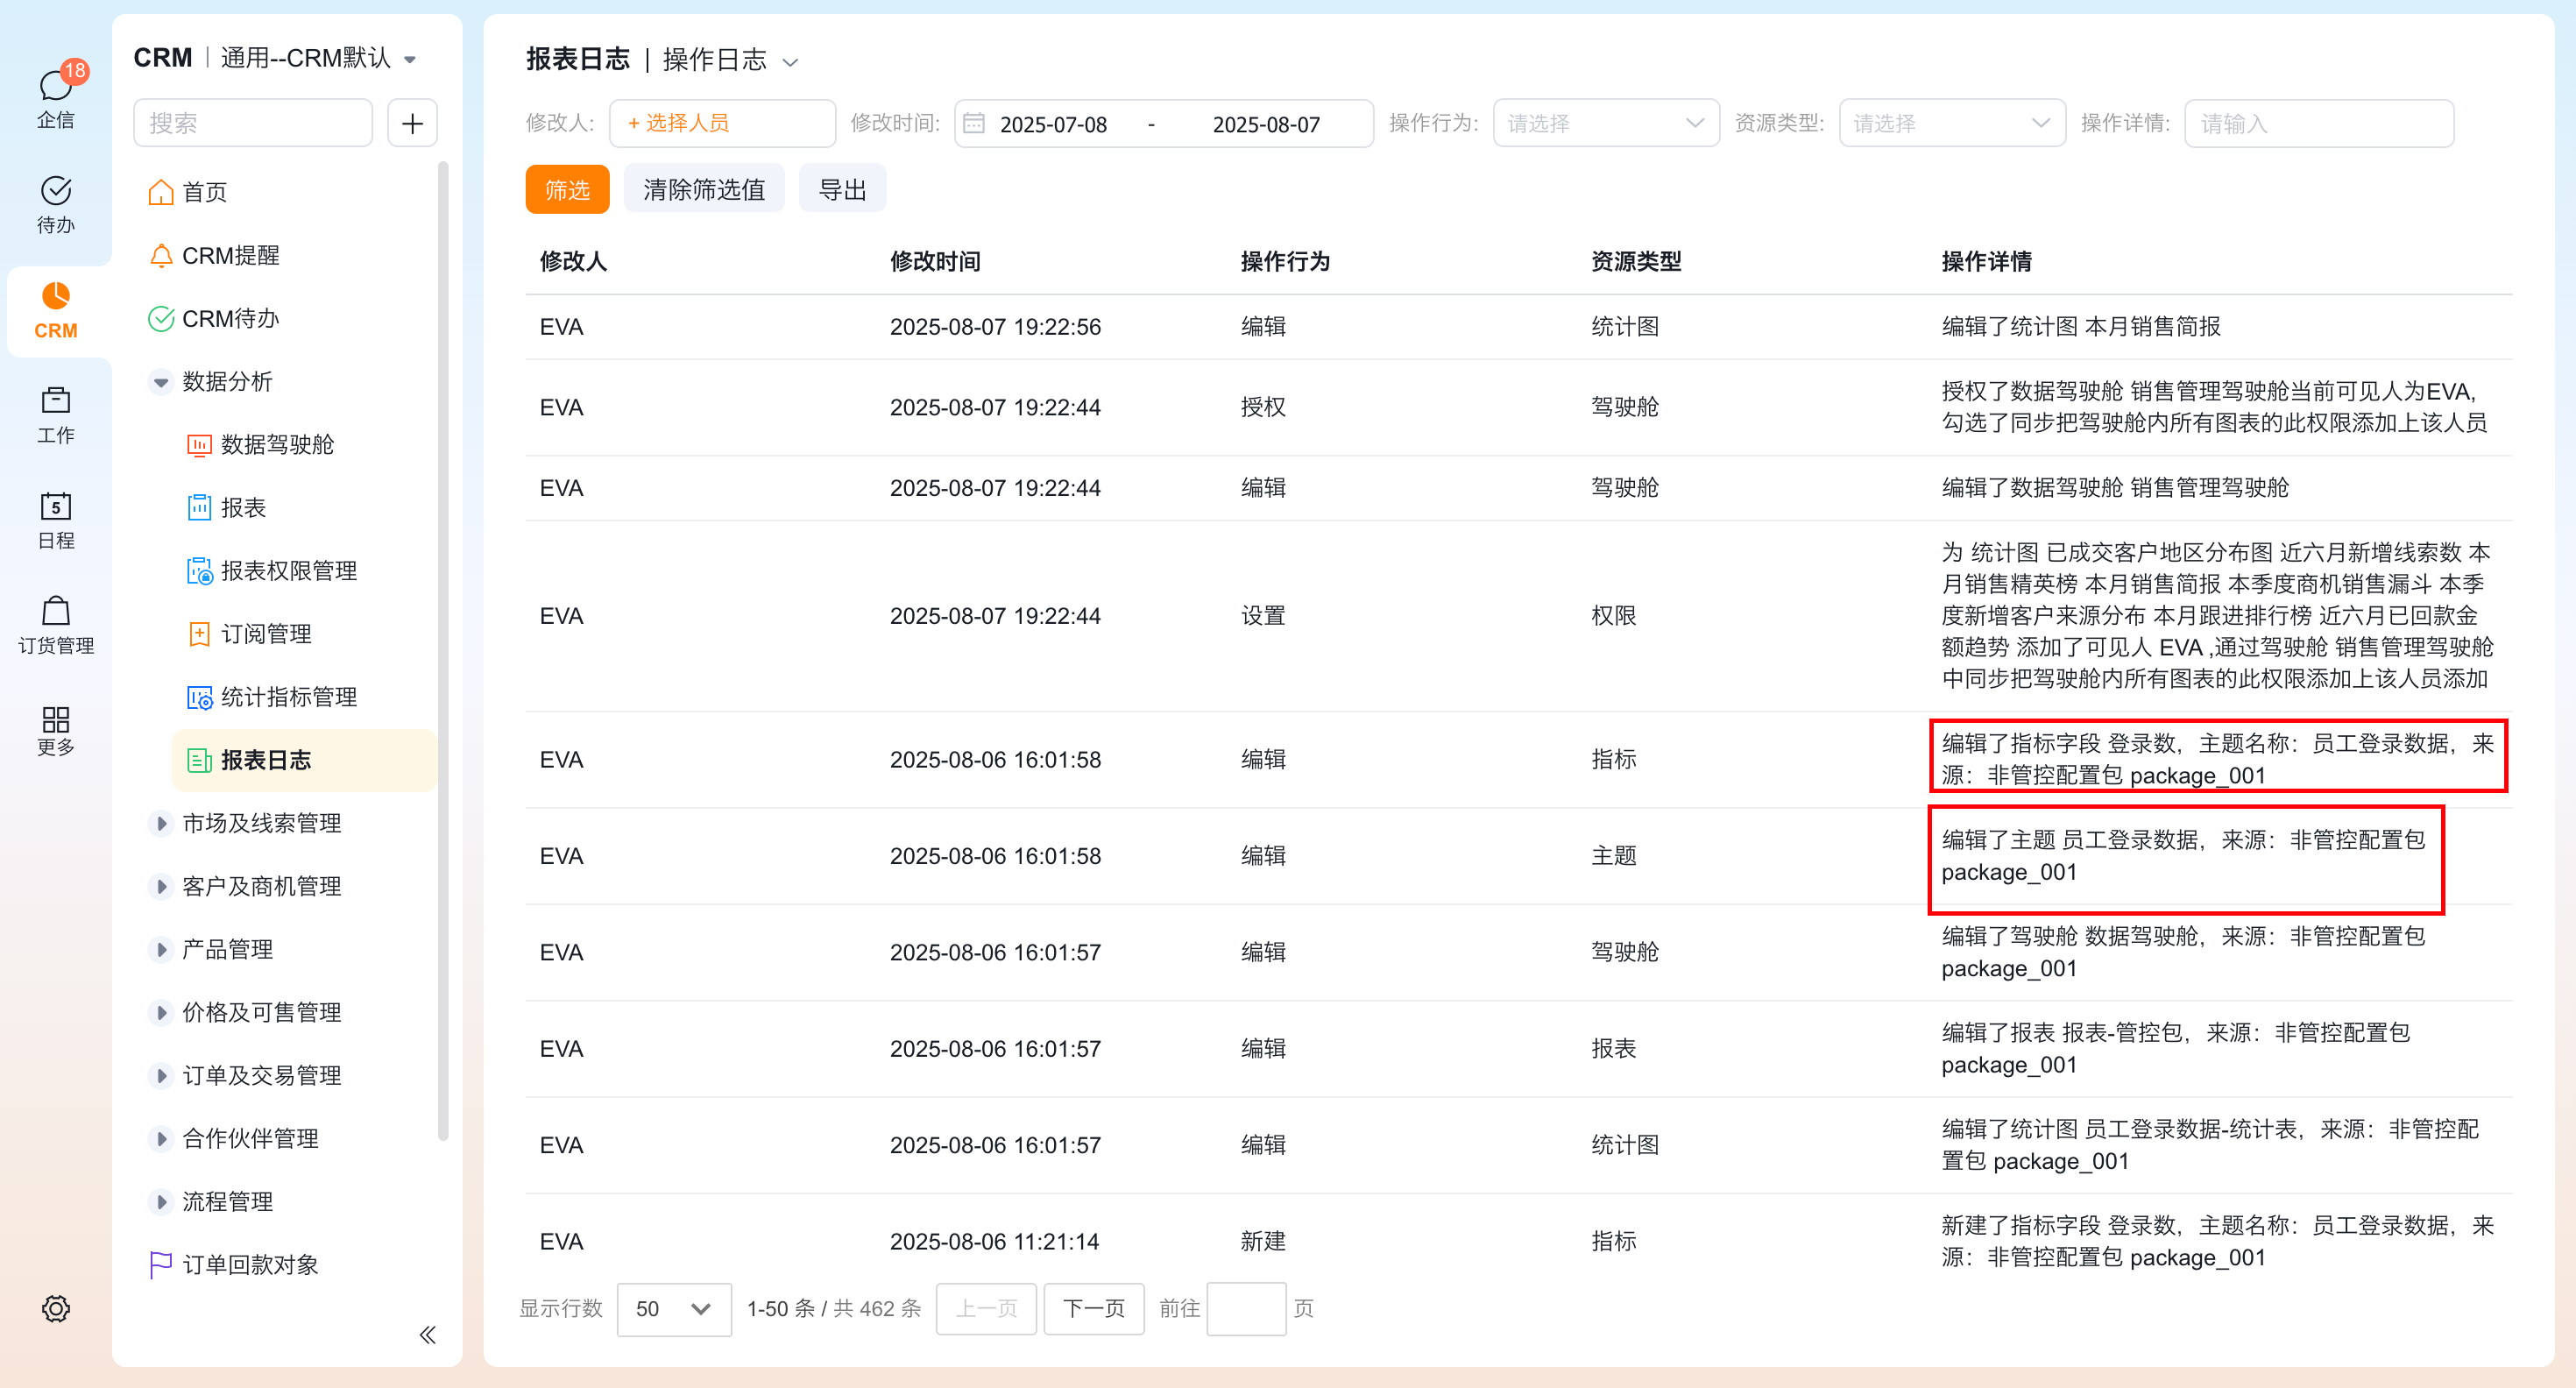
Task: Open the 企信 chat icon
Action: pos(56,86)
